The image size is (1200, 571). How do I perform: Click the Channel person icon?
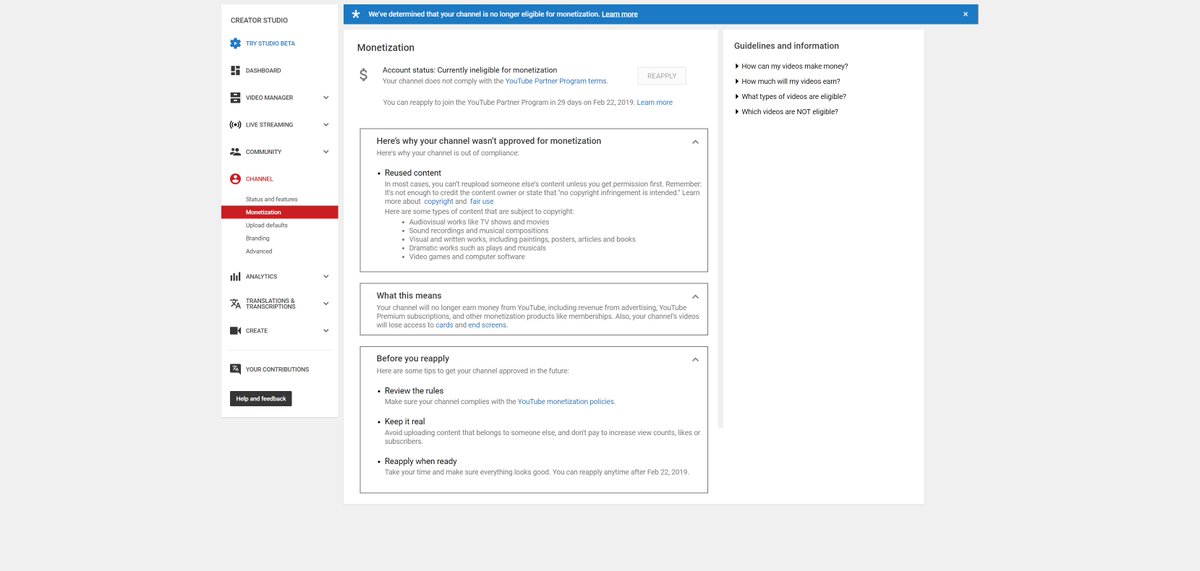pos(235,179)
